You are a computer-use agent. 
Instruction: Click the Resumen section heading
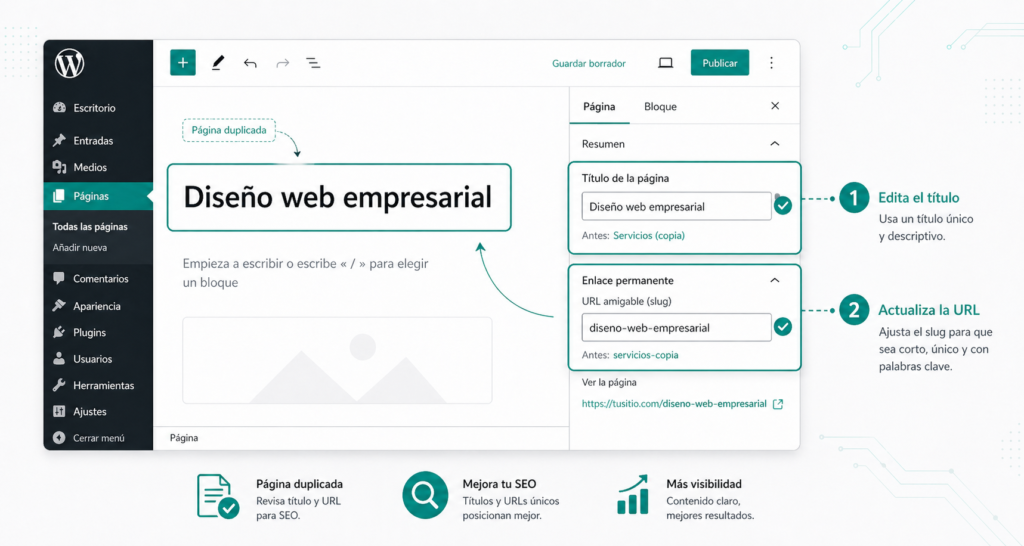tap(603, 144)
